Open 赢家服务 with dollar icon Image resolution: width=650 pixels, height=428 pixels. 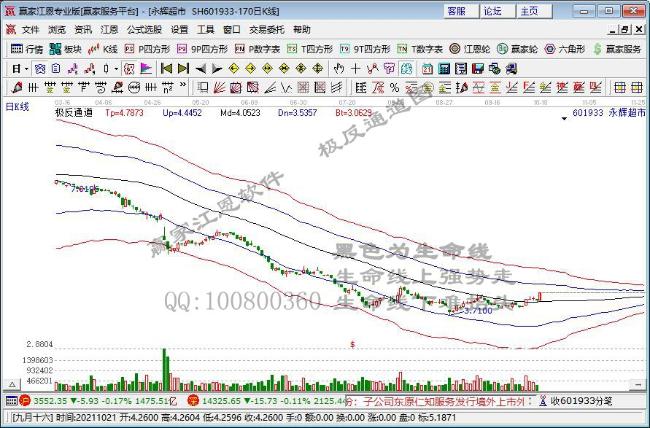[617, 49]
